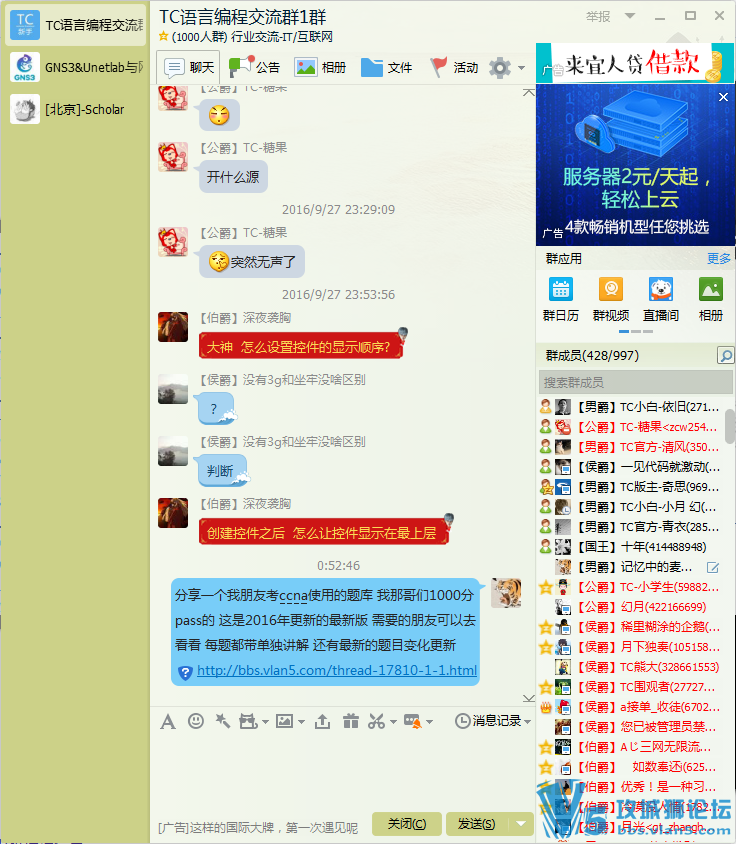Viewport: 736px width, 844px height.
Task: Click 更多 to show more group apps
Action: coord(719,258)
